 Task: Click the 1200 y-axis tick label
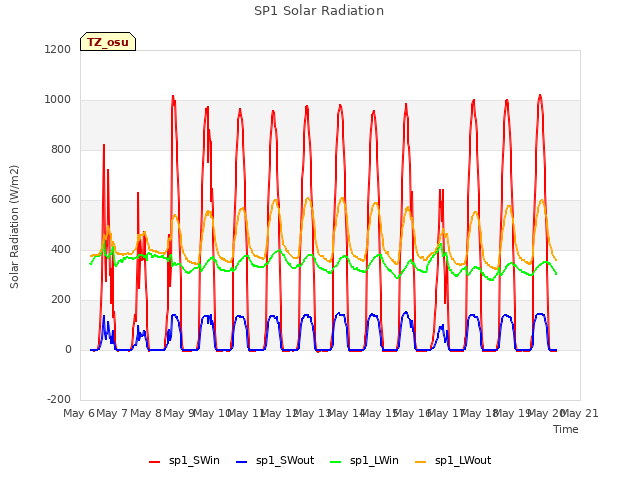[x=58, y=49]
